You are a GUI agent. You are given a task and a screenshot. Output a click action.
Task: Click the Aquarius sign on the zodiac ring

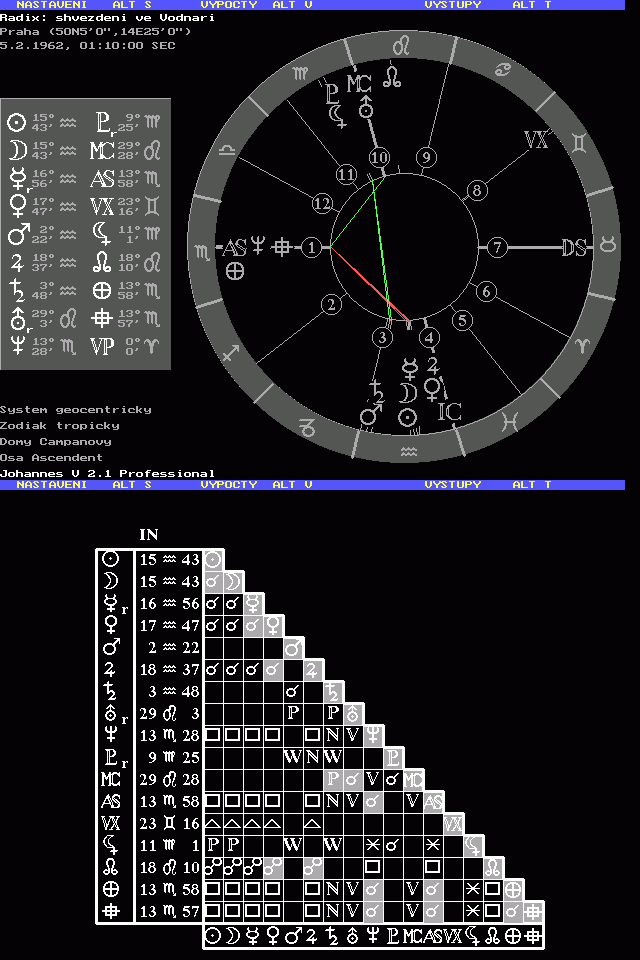[408, 452]
